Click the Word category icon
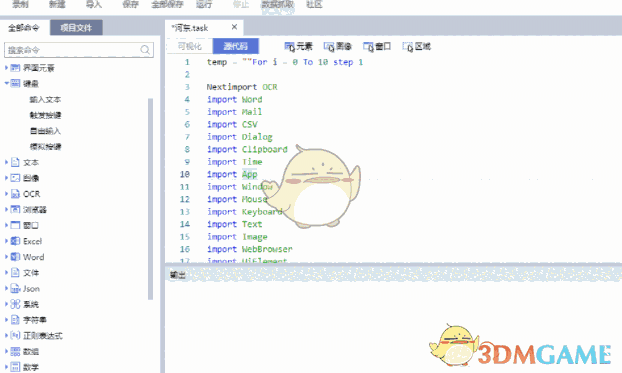The image size is (622, 373). 15,257
